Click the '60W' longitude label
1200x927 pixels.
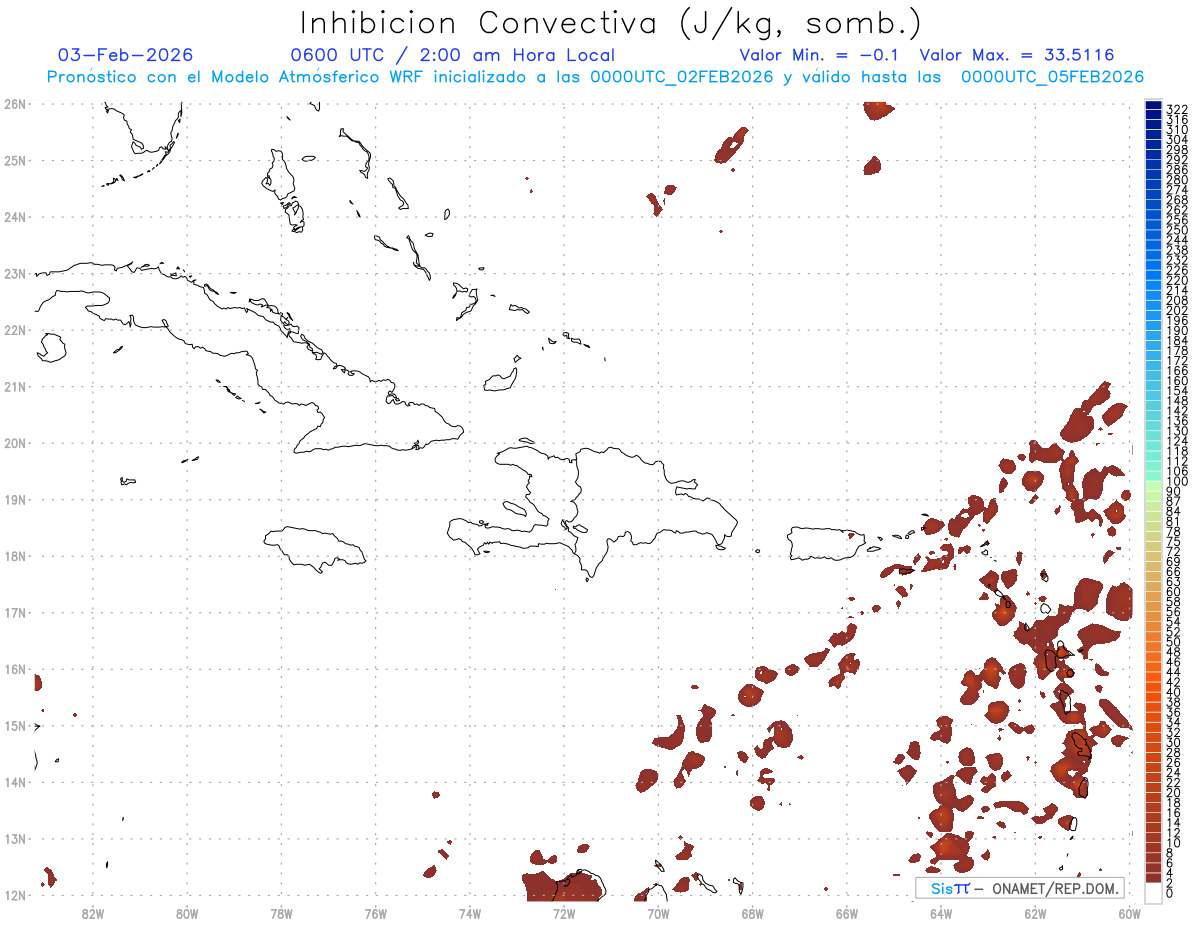(x=1129, y=912)
